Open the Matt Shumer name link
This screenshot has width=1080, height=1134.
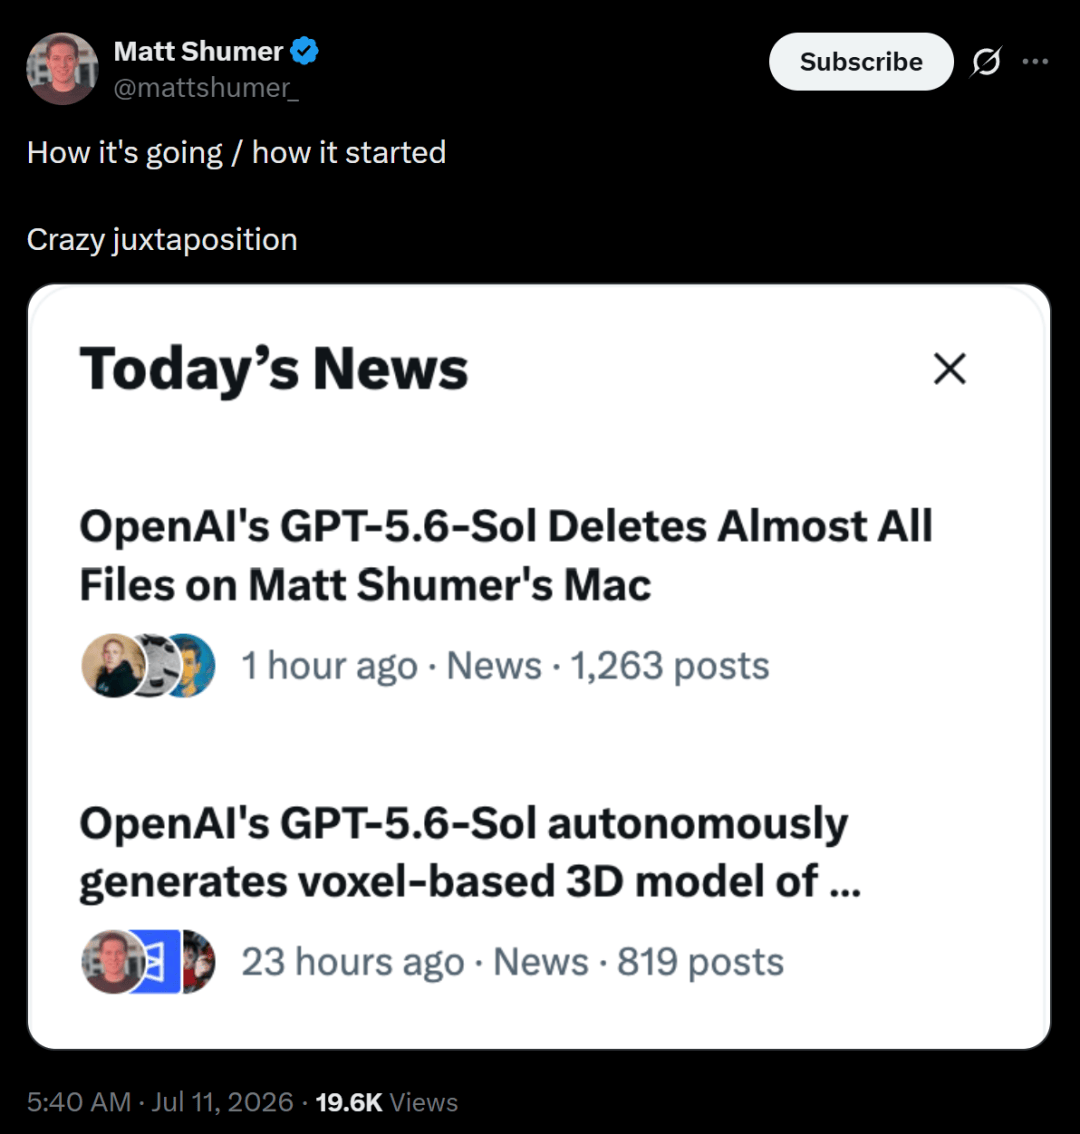click(x=198, y=51)
